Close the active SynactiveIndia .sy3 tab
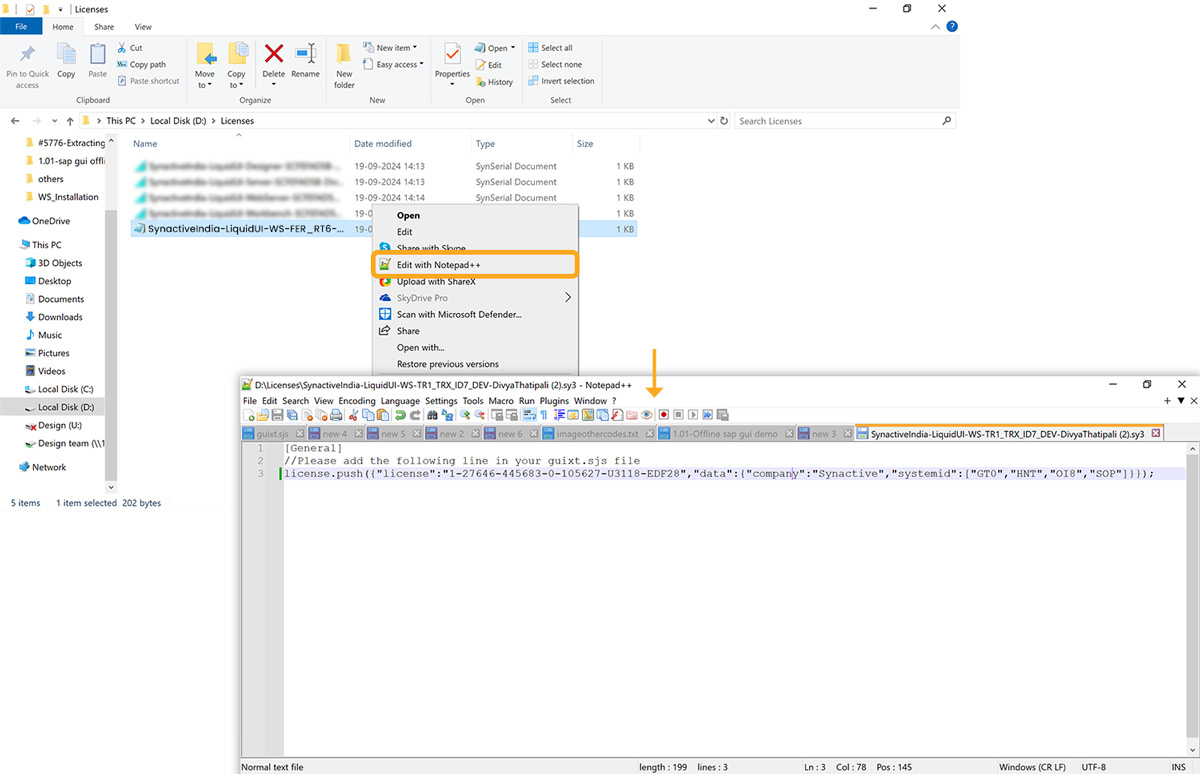The height and width of the screenshot is (774, 1200). 1156,434
